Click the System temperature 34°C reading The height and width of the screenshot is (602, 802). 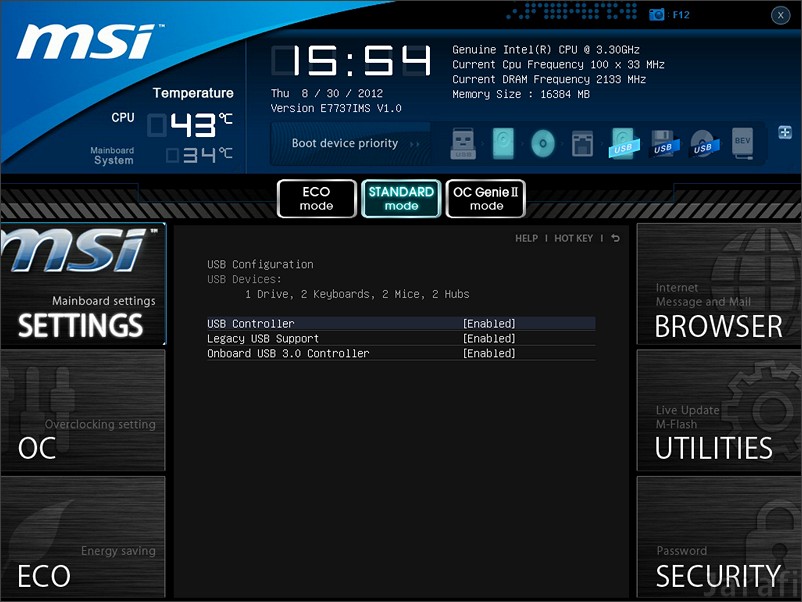click(199, 154)
